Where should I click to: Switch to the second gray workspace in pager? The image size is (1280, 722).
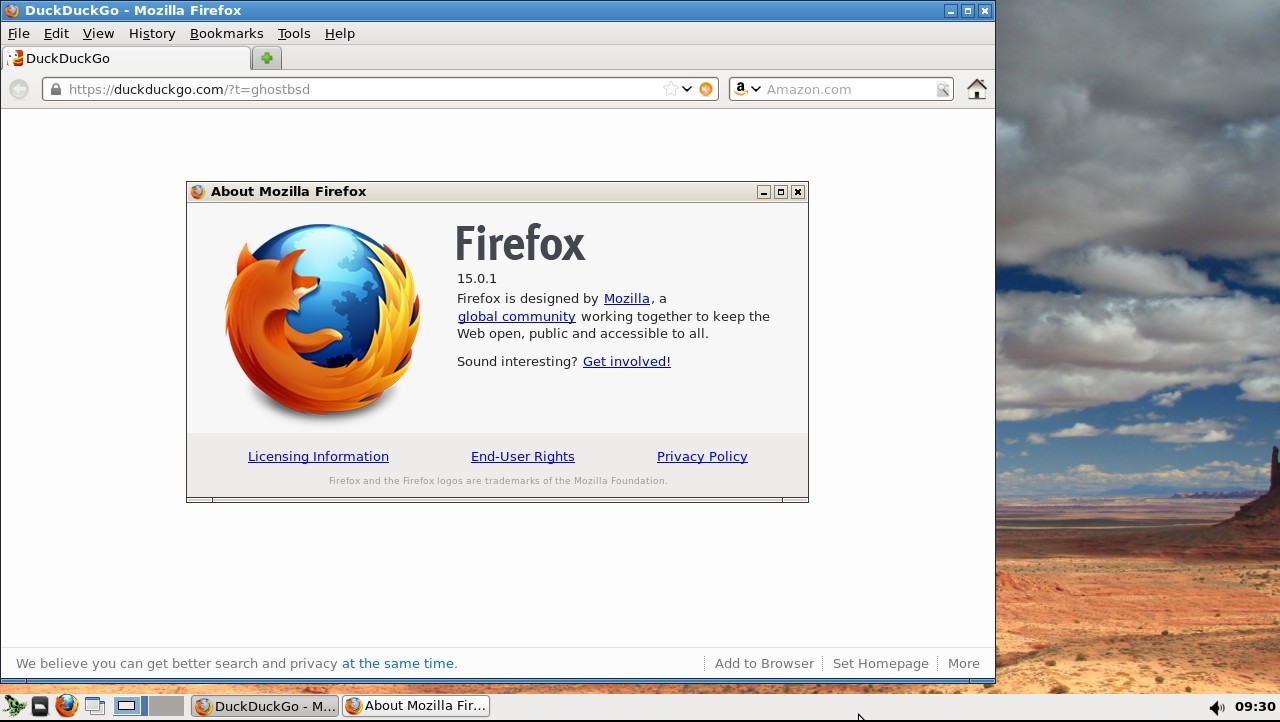click(x=167, y=706)
